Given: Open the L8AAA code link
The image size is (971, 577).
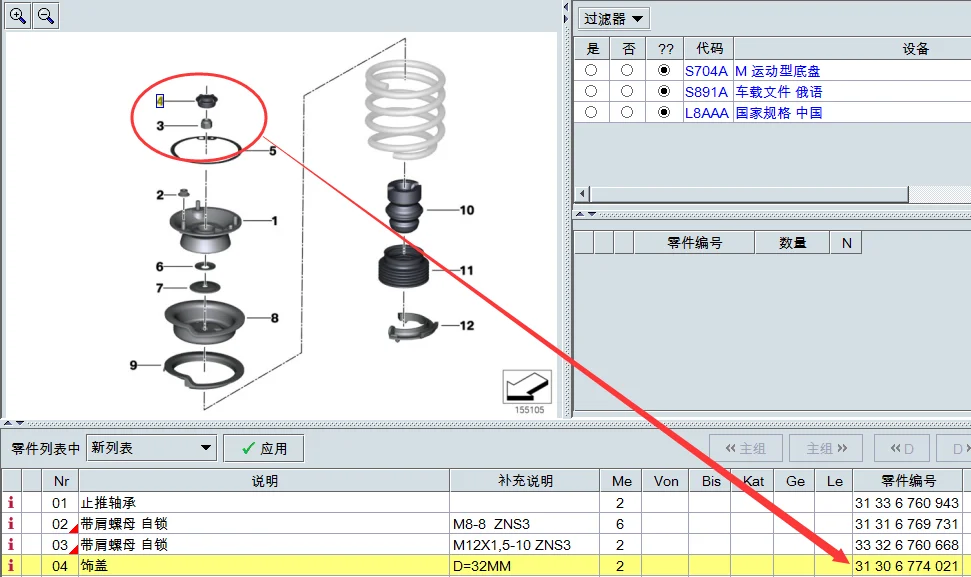Looking at the screenshot, I should pyautogui.click(x=706, y=113).
